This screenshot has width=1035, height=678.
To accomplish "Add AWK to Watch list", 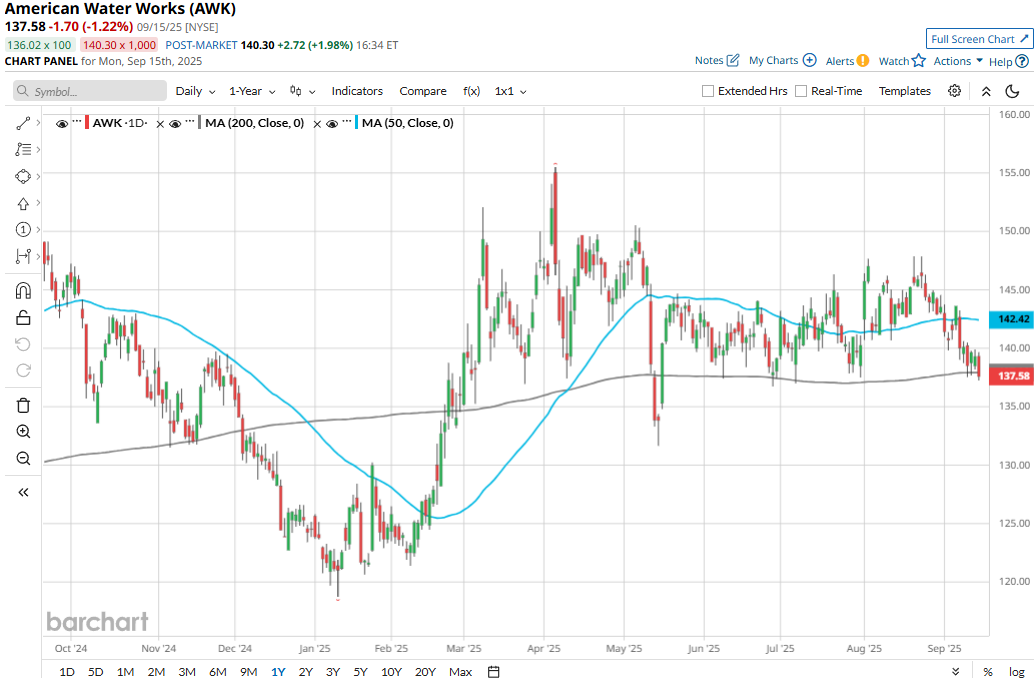I will click(x=902, y=61).
